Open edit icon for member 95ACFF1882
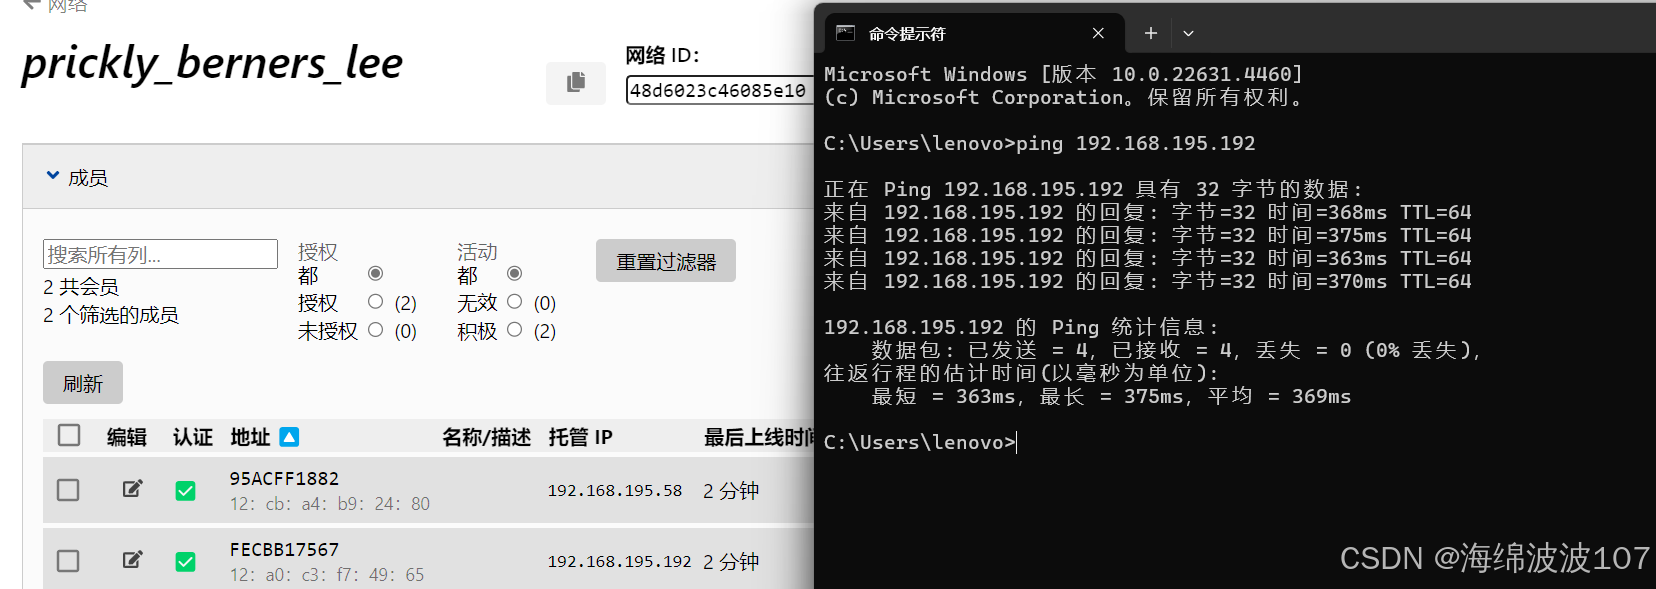This screenshot has height=589, width=1656. coord(132,489)
